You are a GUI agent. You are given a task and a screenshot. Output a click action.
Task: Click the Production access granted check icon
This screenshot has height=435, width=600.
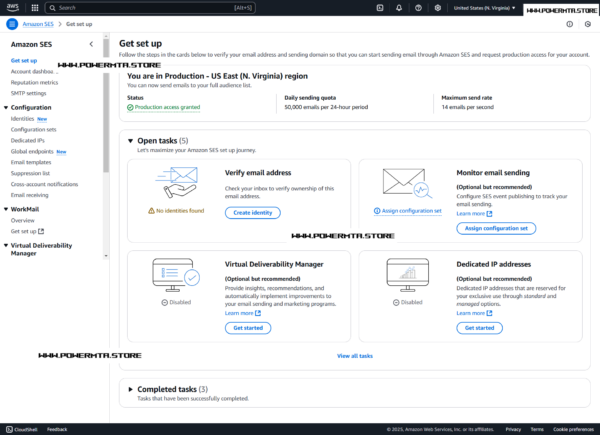(x=130, y=108)
